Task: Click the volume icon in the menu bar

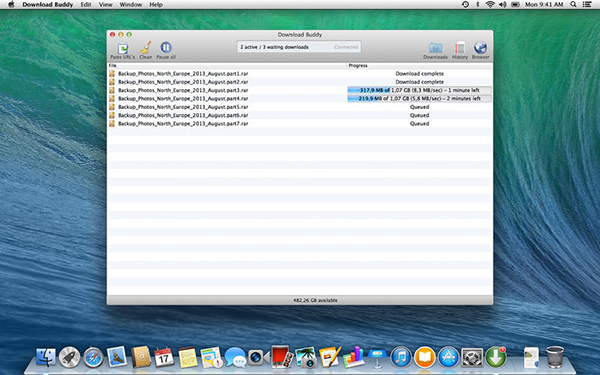Action: click(502, 5)
